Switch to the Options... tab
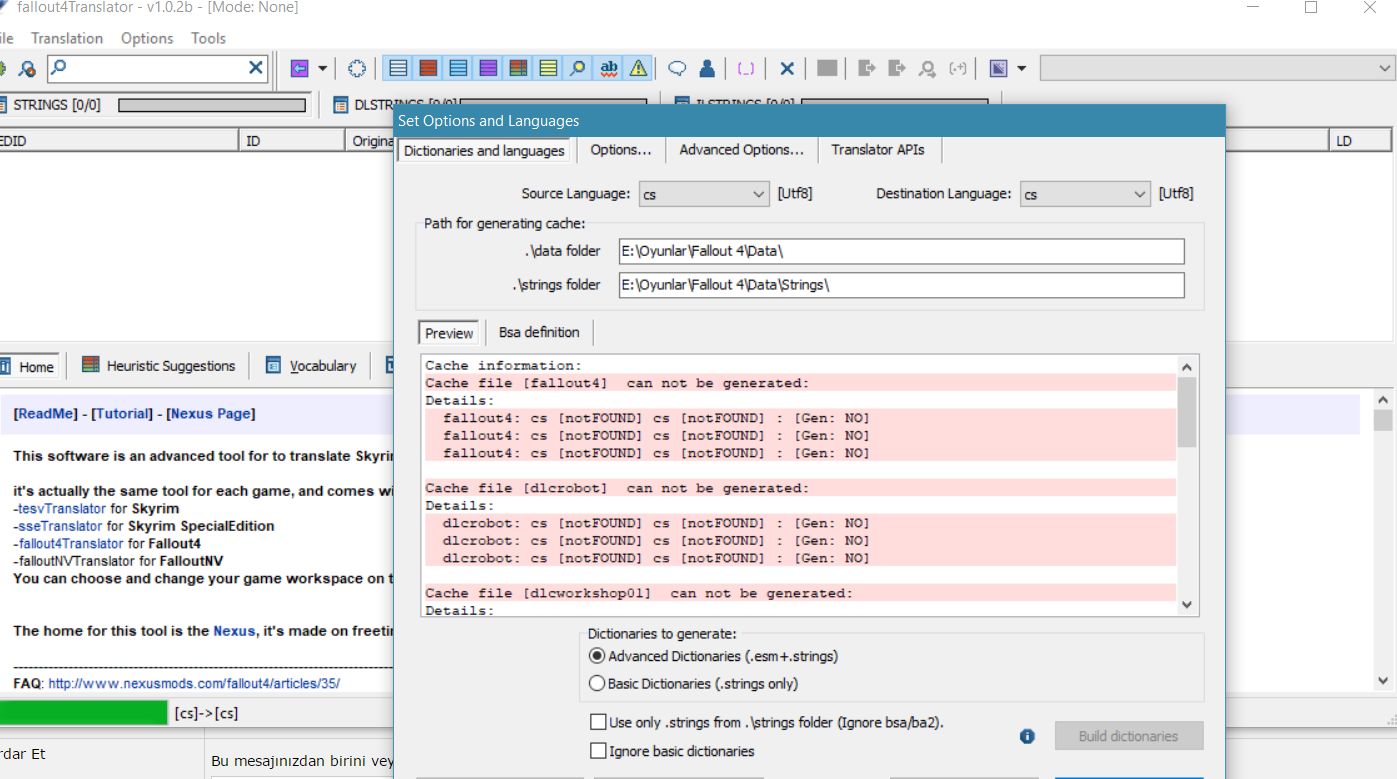The height and width of the screenshot is (779, 1397). [620, 150]
